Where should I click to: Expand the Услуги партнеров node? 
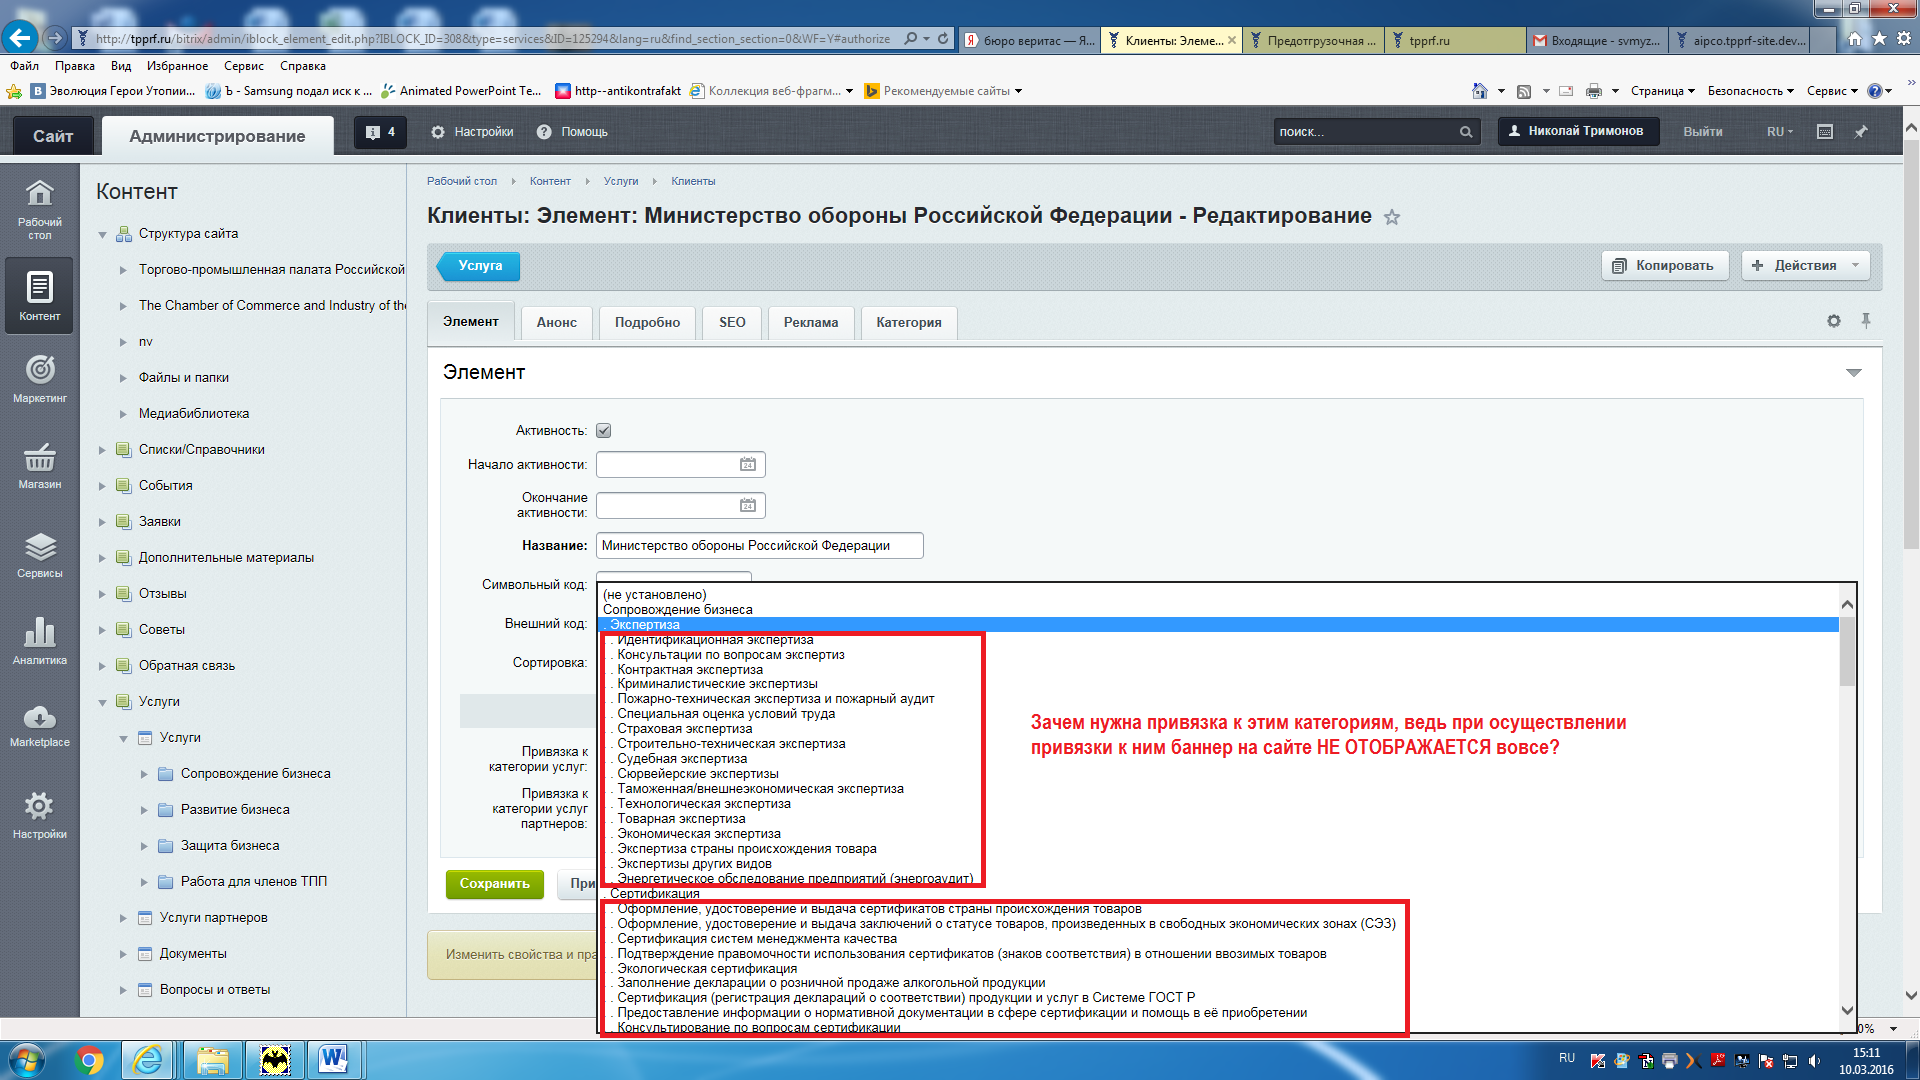(x=123, y=918)
